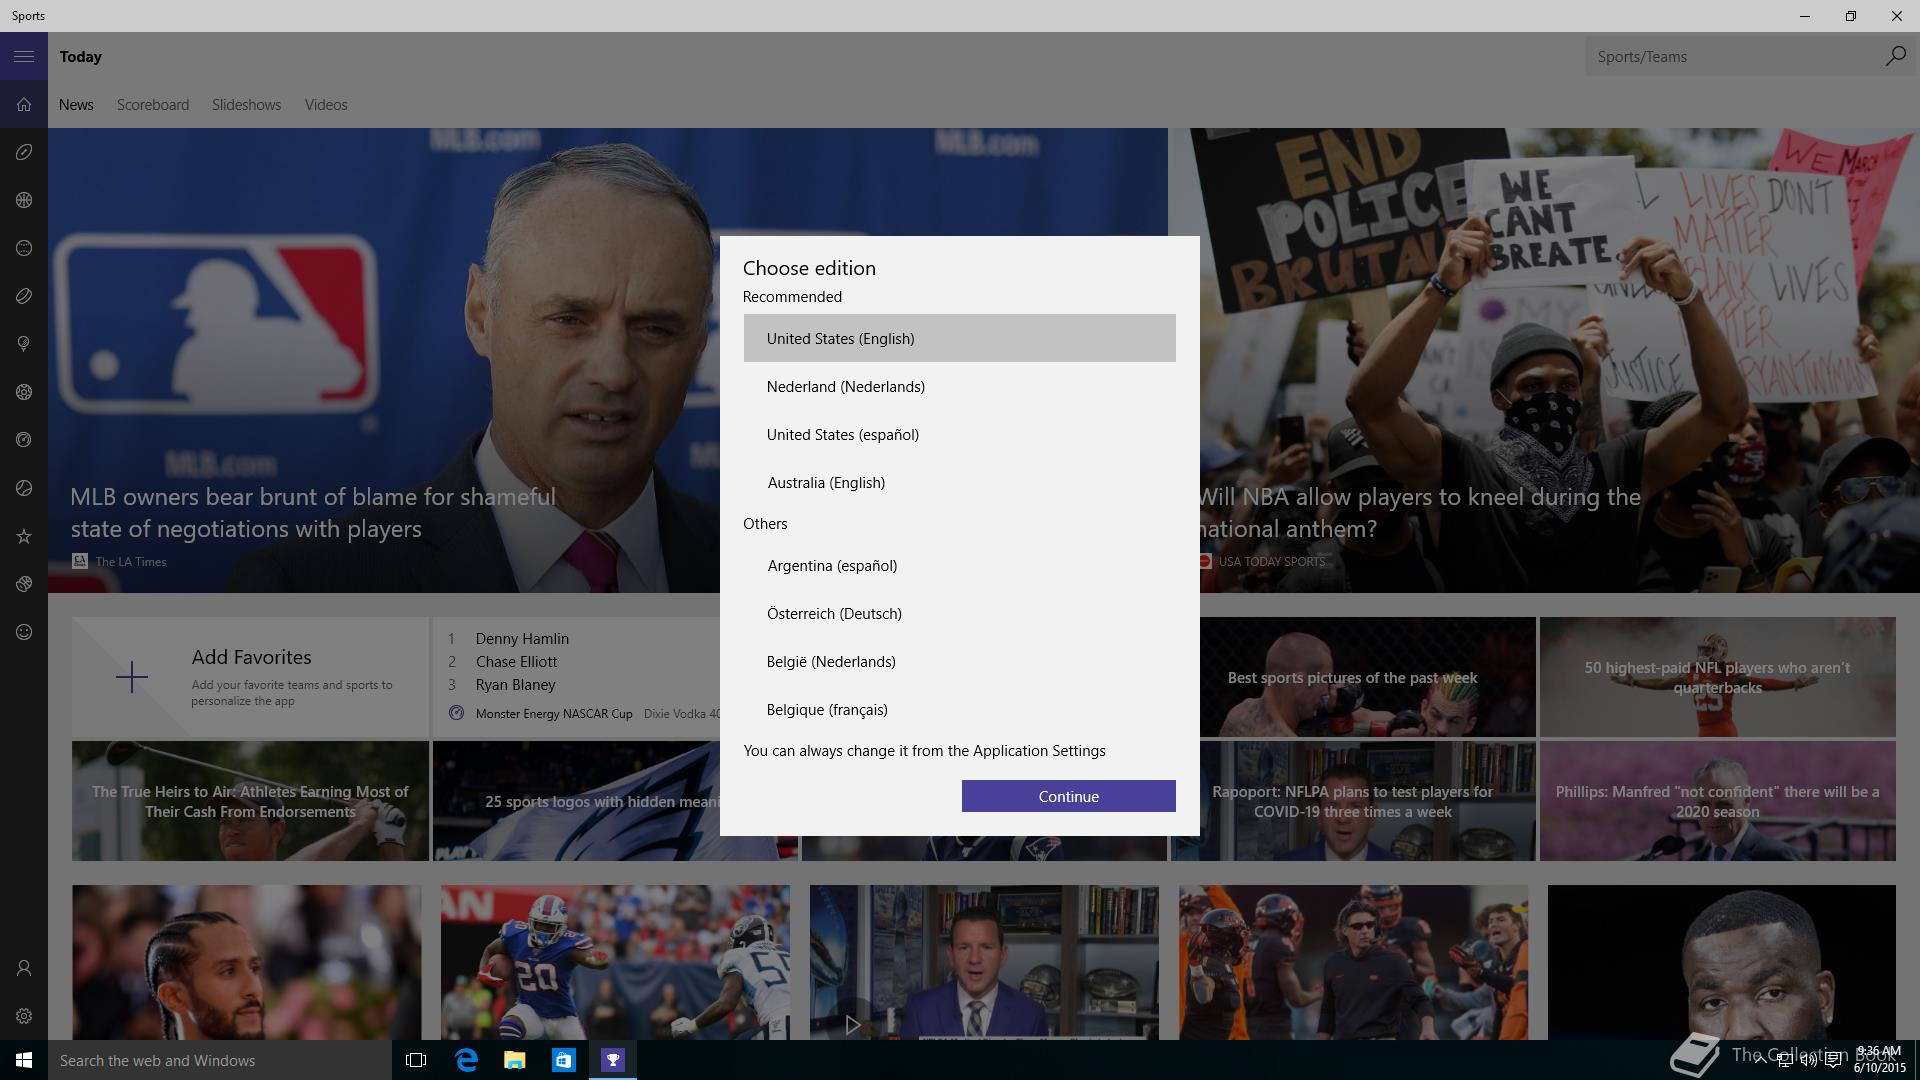Click the Continue button
1920x1080 pixels.
[1068, 796]
